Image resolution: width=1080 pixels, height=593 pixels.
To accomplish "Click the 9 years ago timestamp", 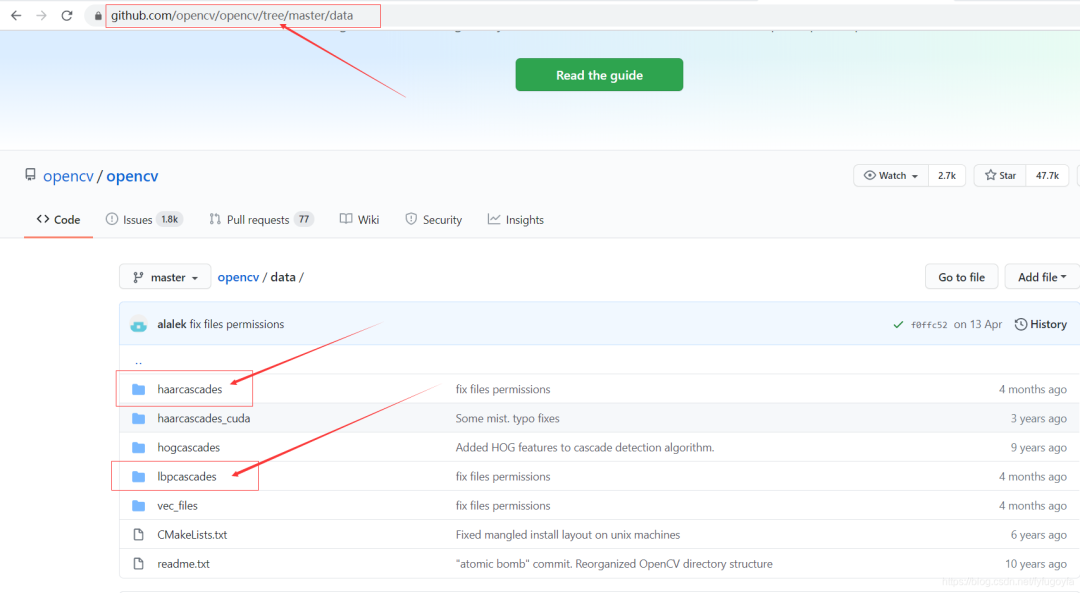I will pos(1038,447).
